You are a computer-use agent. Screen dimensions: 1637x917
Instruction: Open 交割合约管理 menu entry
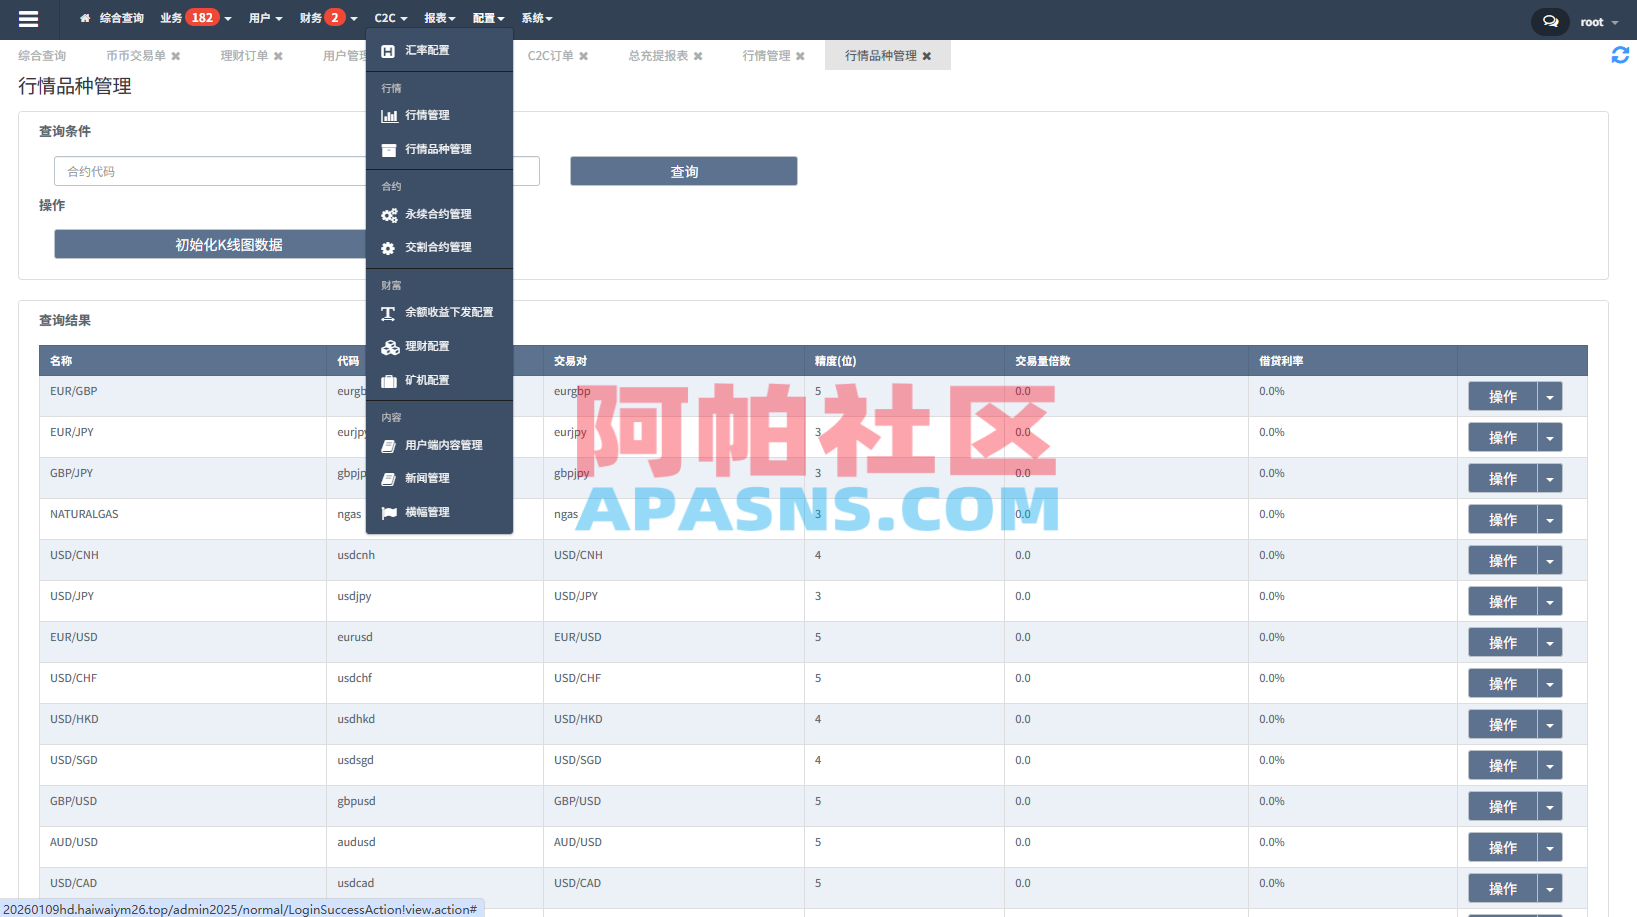click(x=439, y=248)
